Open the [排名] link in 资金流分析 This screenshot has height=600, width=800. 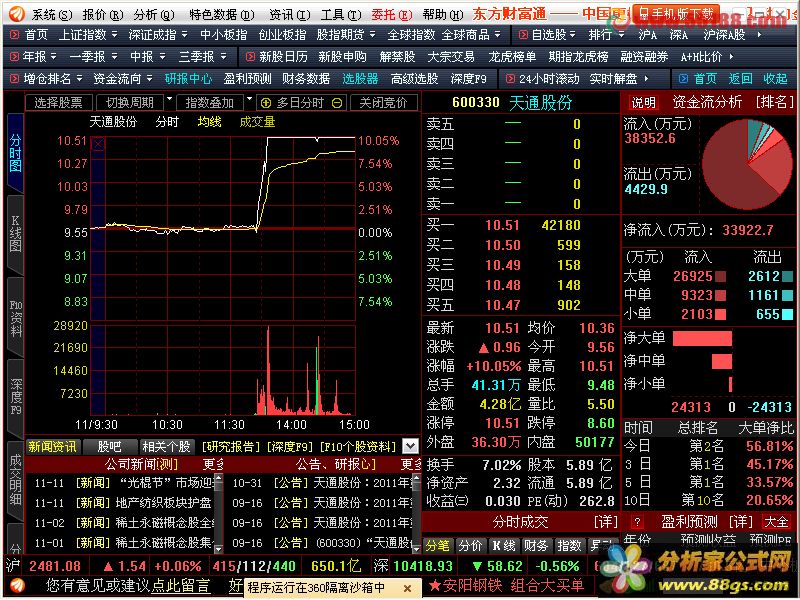(x=775, y=102)
